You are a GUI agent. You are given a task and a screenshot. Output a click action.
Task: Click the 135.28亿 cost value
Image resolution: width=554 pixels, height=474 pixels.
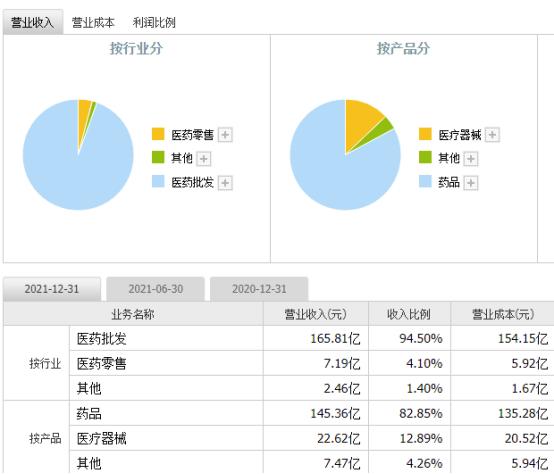tap(523, 414)
